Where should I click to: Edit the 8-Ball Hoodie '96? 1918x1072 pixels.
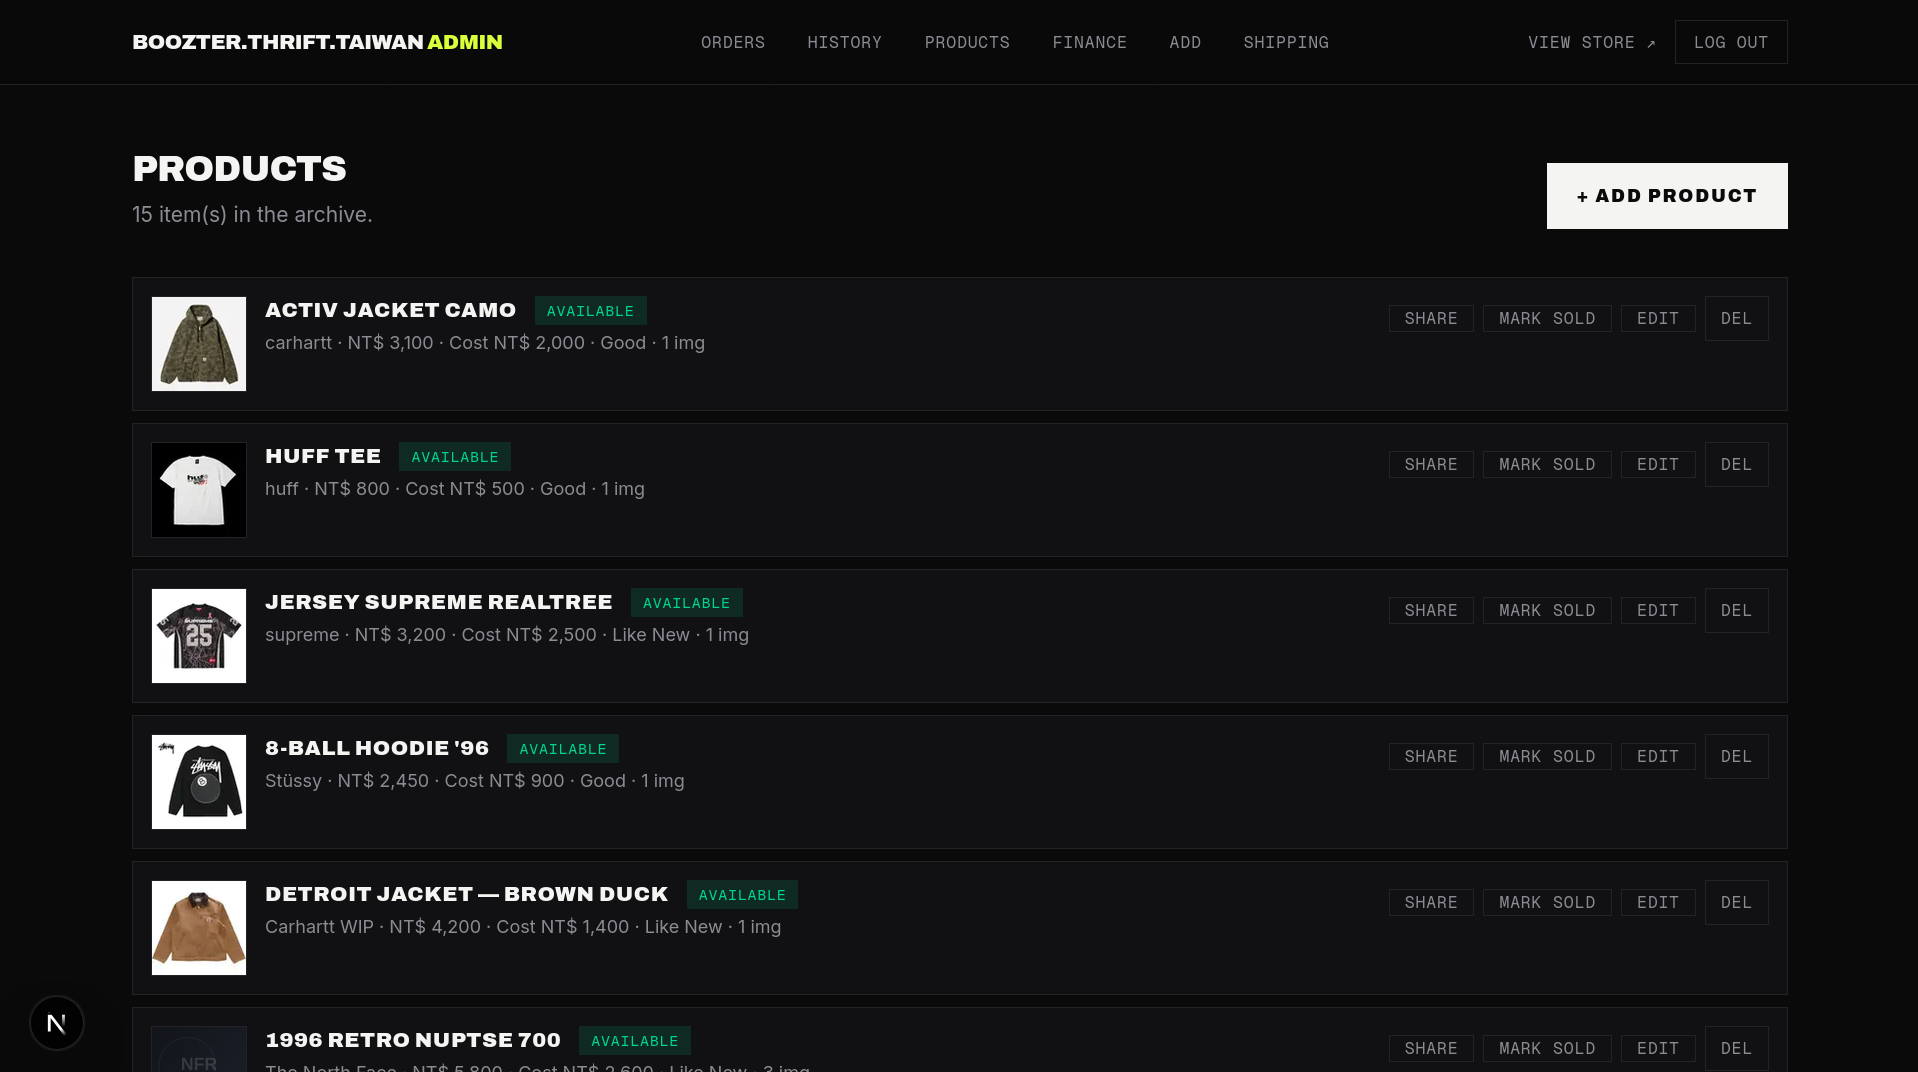1658,756
